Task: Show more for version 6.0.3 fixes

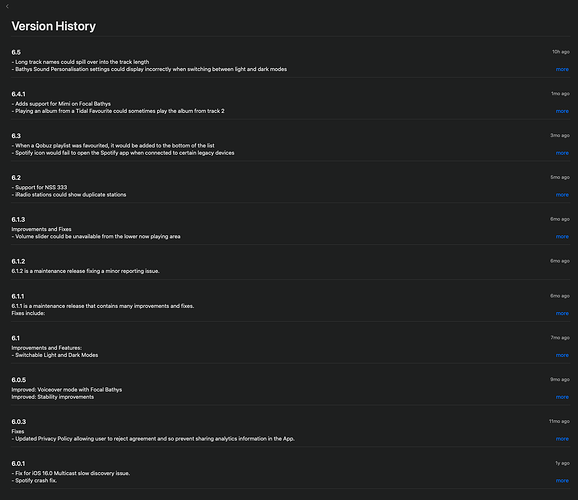Action: click(562, 439)
